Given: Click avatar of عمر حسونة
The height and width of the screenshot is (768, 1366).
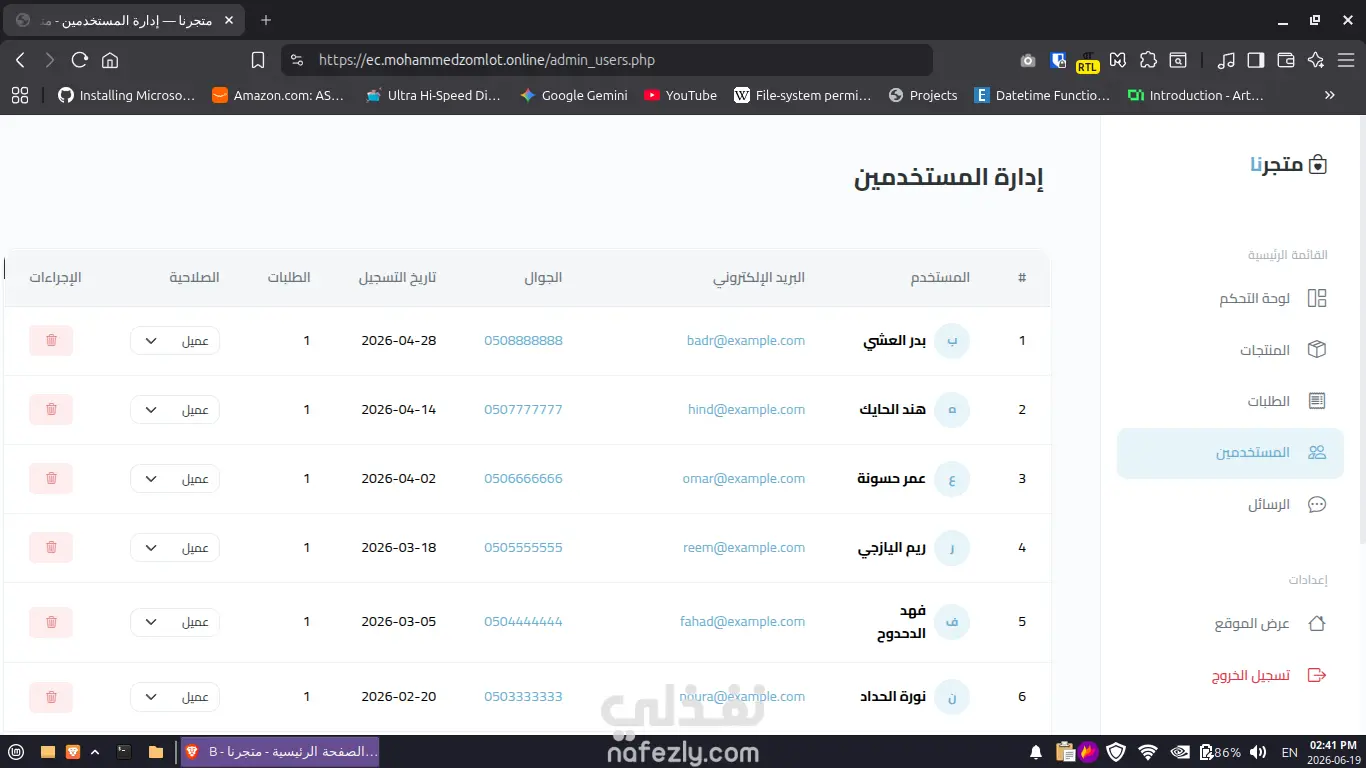Looking at the screenshot, I should pyautogui.click(x=952, y=479).
